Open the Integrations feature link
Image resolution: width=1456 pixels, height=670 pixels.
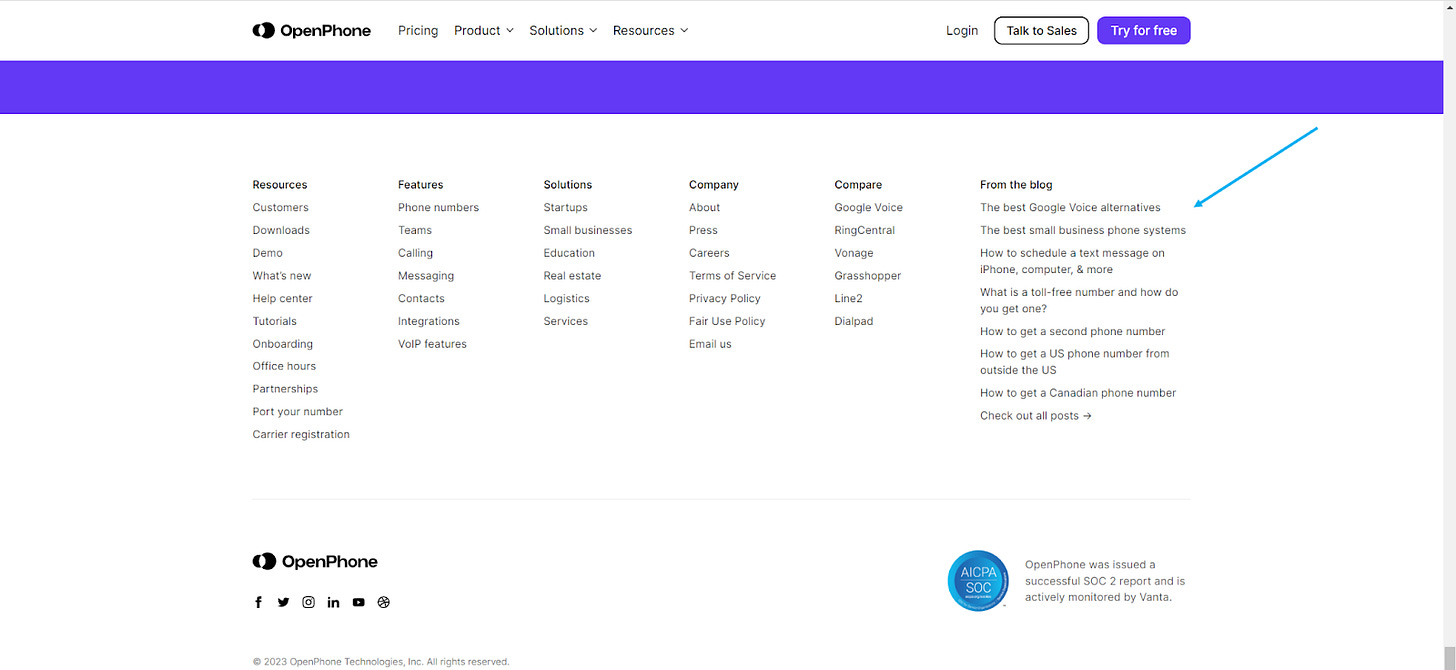pyautogui.click(x=429, y=321)
